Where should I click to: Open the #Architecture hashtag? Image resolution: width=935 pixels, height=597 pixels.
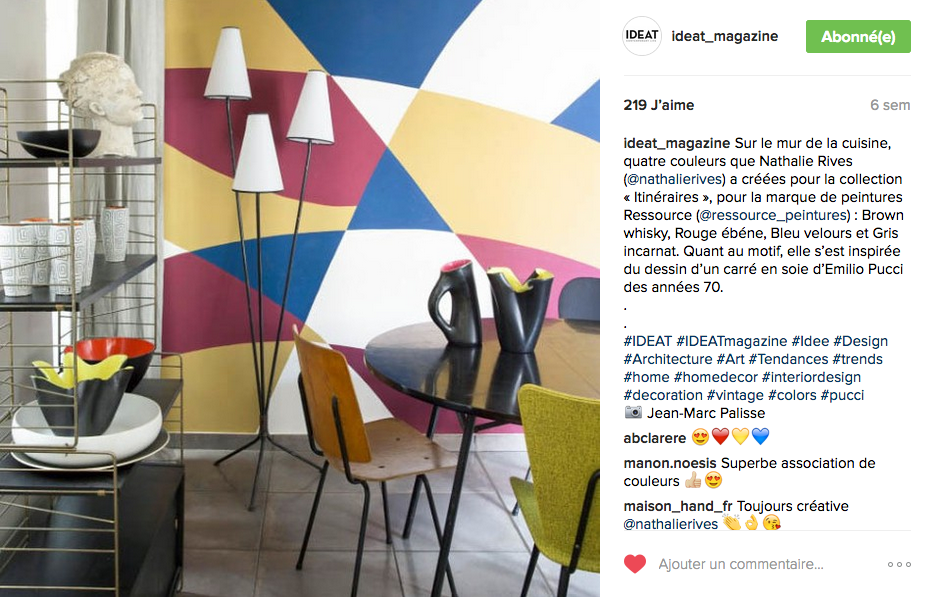[x=668, y=359]
